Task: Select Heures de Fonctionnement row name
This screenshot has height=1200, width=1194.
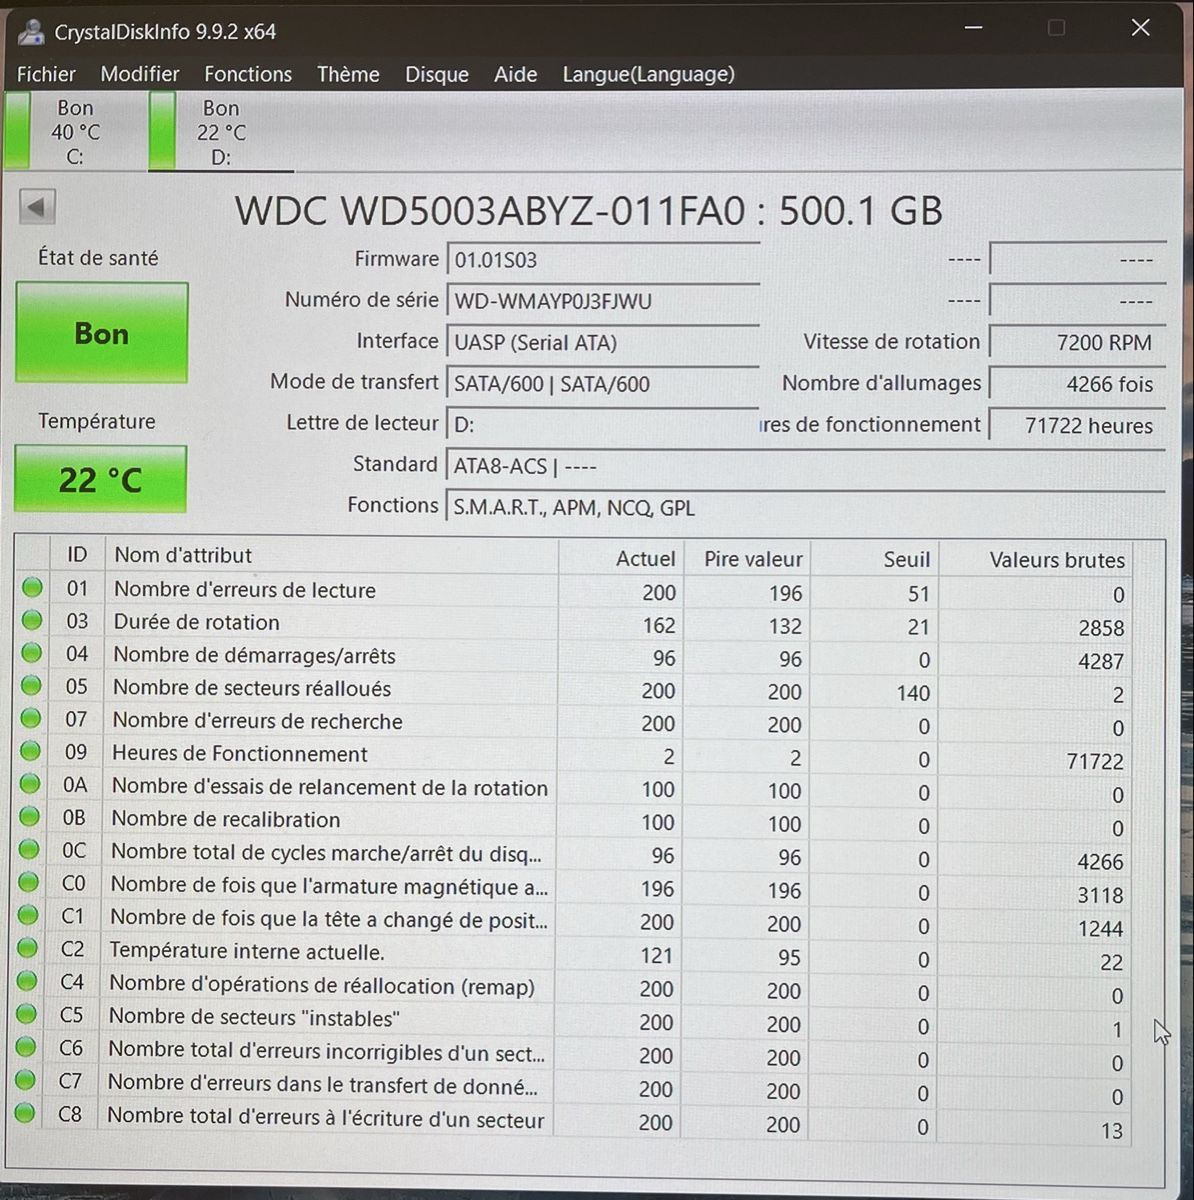Action: click(x=239, y=754)
